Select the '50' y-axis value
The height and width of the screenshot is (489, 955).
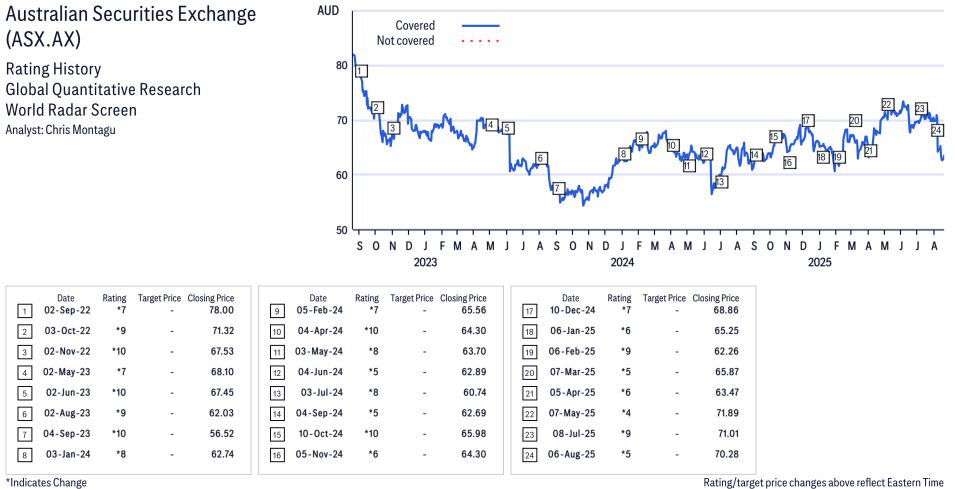(x=341, y=230)
